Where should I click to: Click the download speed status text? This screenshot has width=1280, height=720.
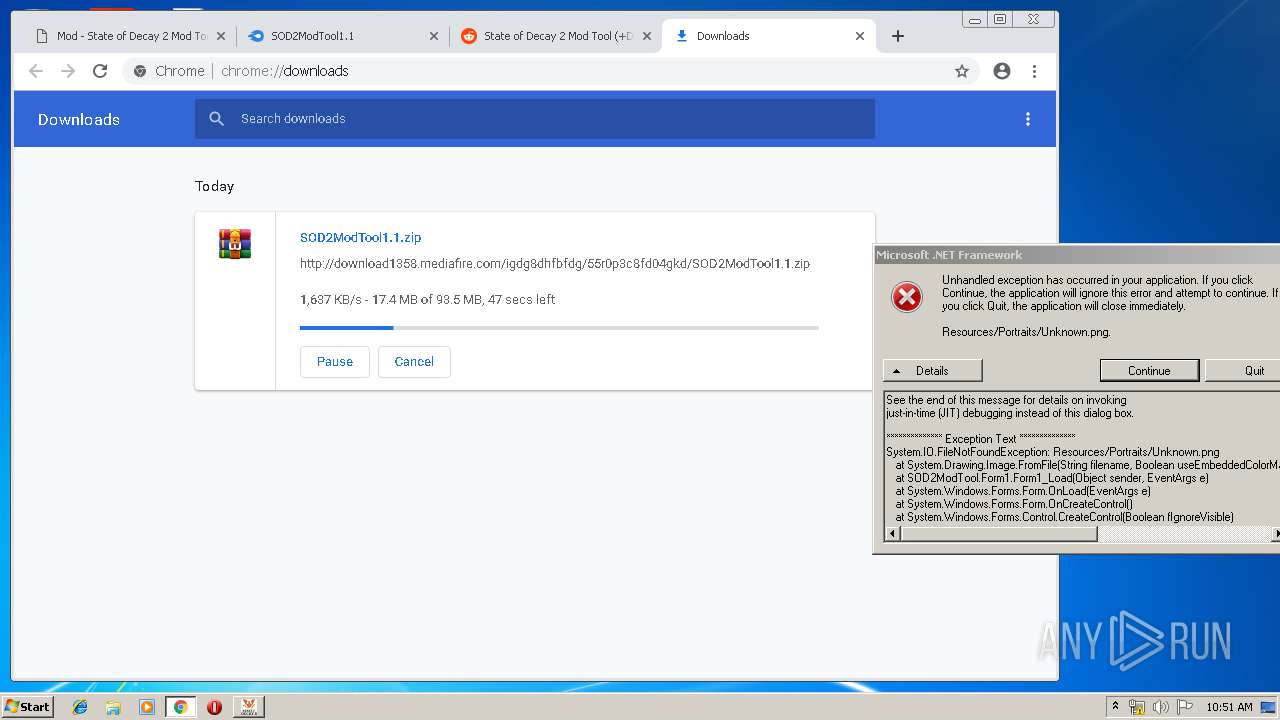[x=427, y=299]
